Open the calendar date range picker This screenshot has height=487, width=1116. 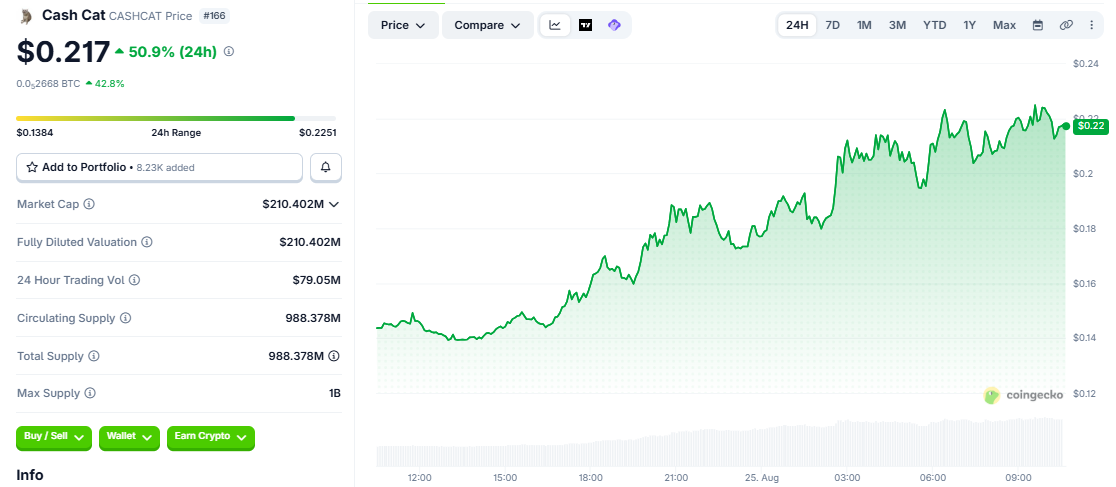(x=1038, y=25)
